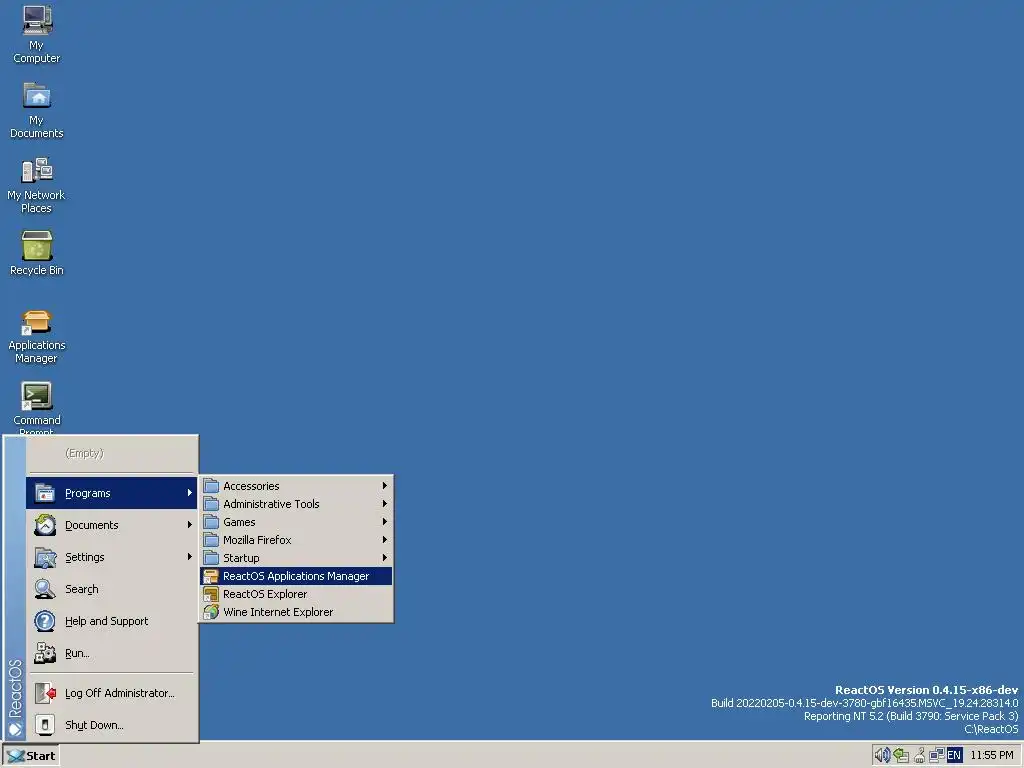Choose Search from the Start menu
The width and height of the screenshot is (1024, 768).
pos(112,589)
